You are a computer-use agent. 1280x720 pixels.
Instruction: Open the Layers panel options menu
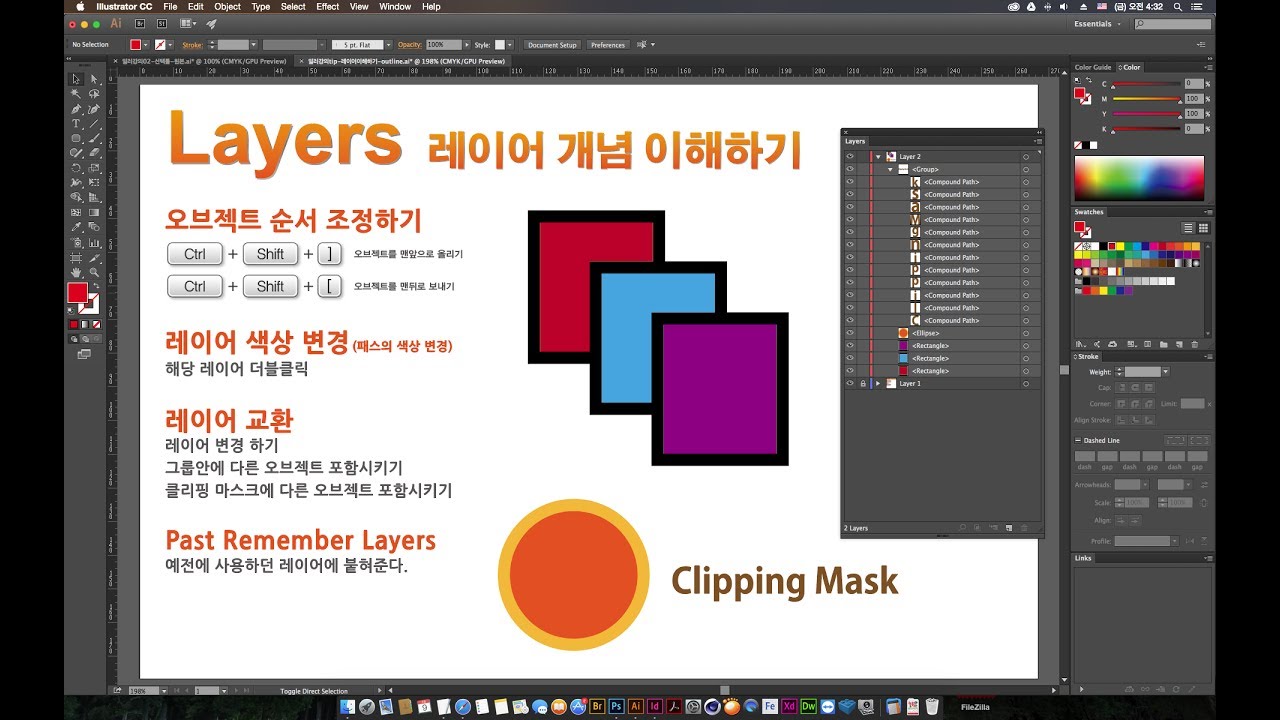click(1038, 142)
